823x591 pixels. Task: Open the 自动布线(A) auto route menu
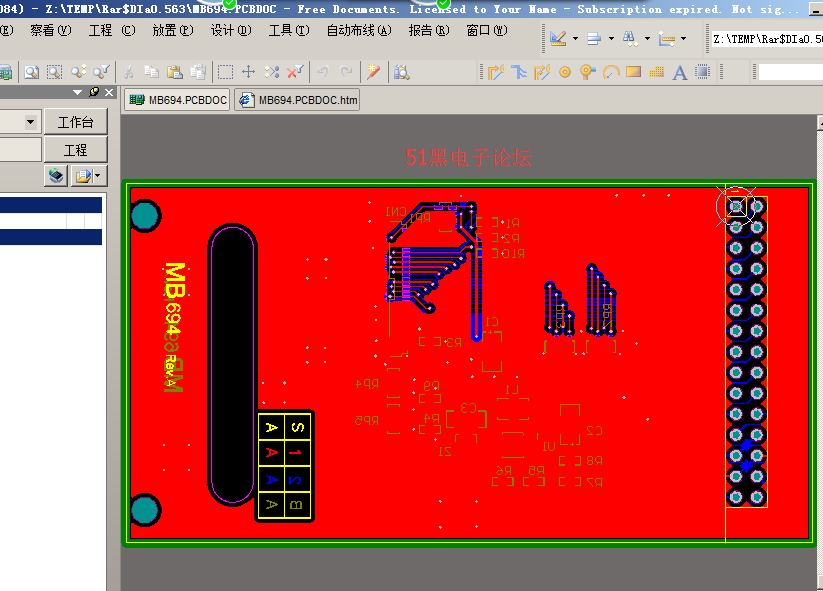coord(359,30)
